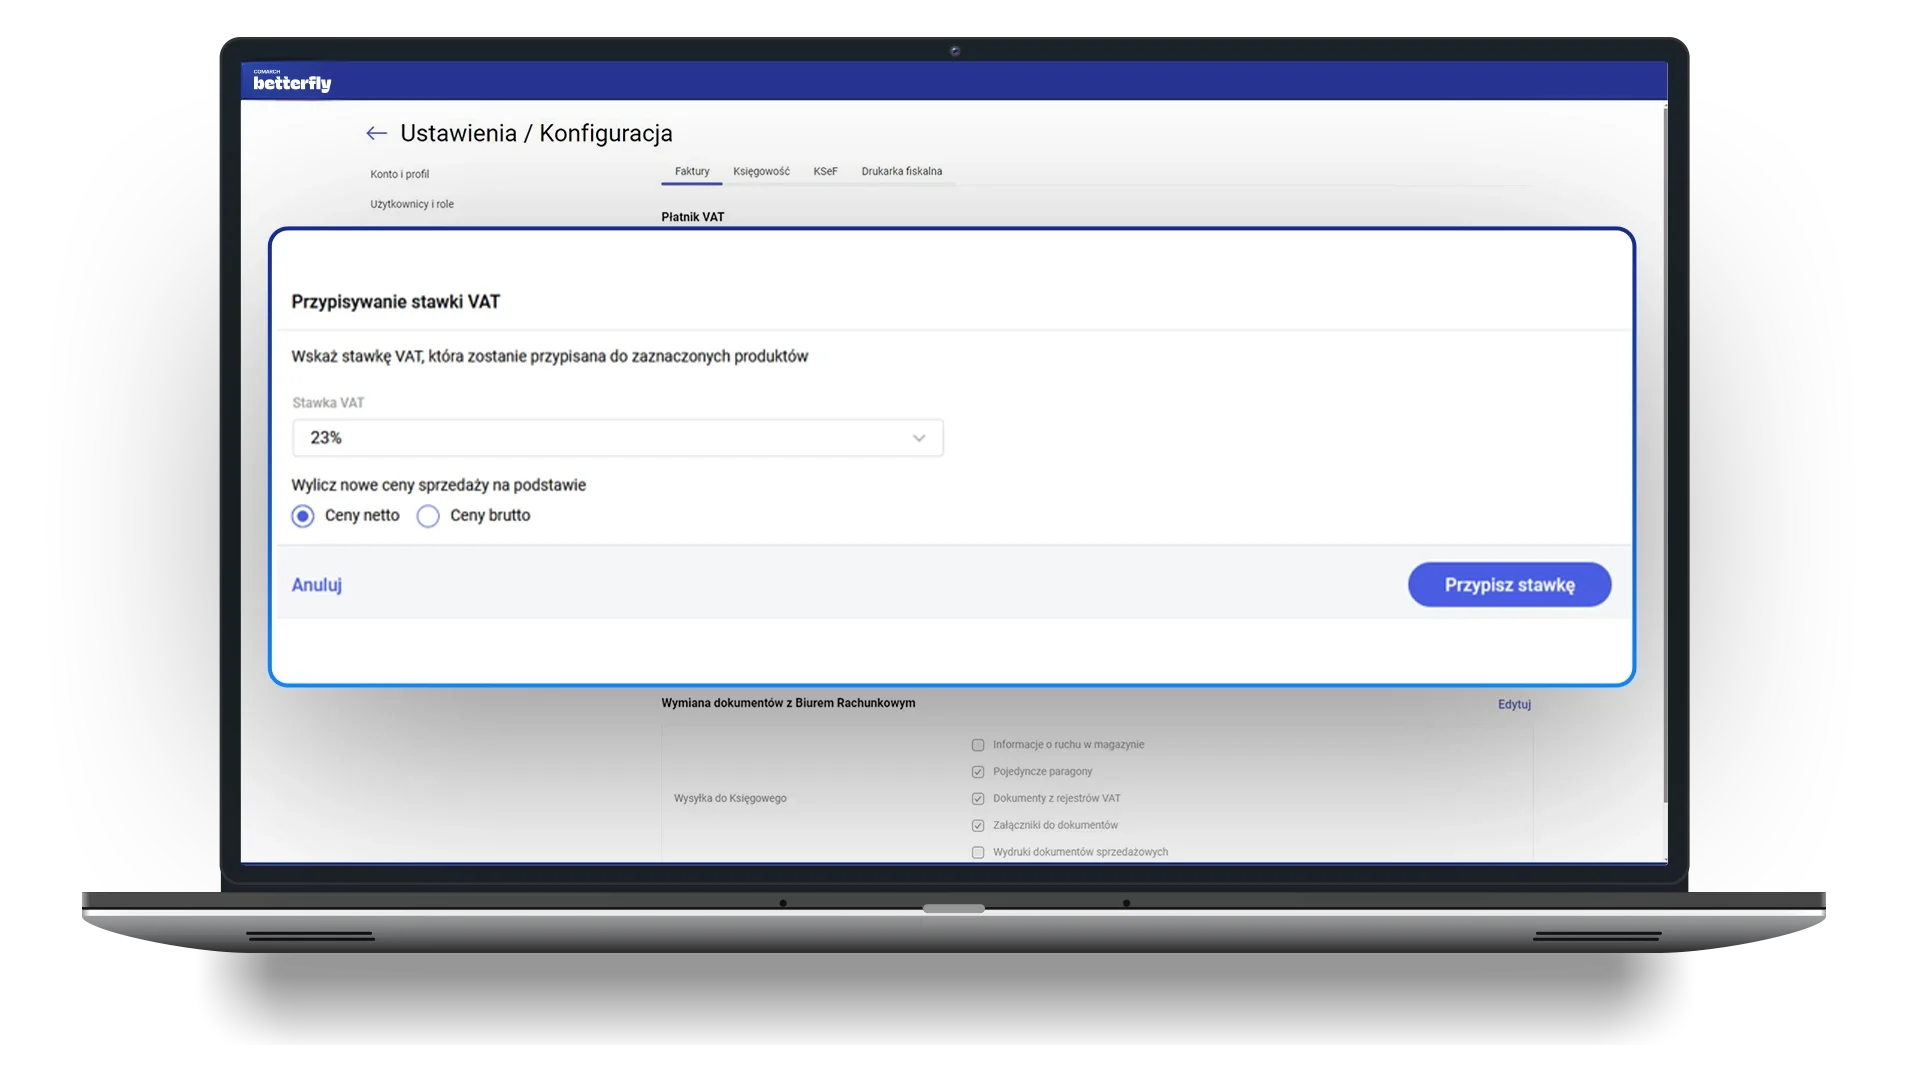Click the Przypisz stawkę button
This screenshot has width=1920, height=1080.
pyautogui.click(x=1509, y=585)
